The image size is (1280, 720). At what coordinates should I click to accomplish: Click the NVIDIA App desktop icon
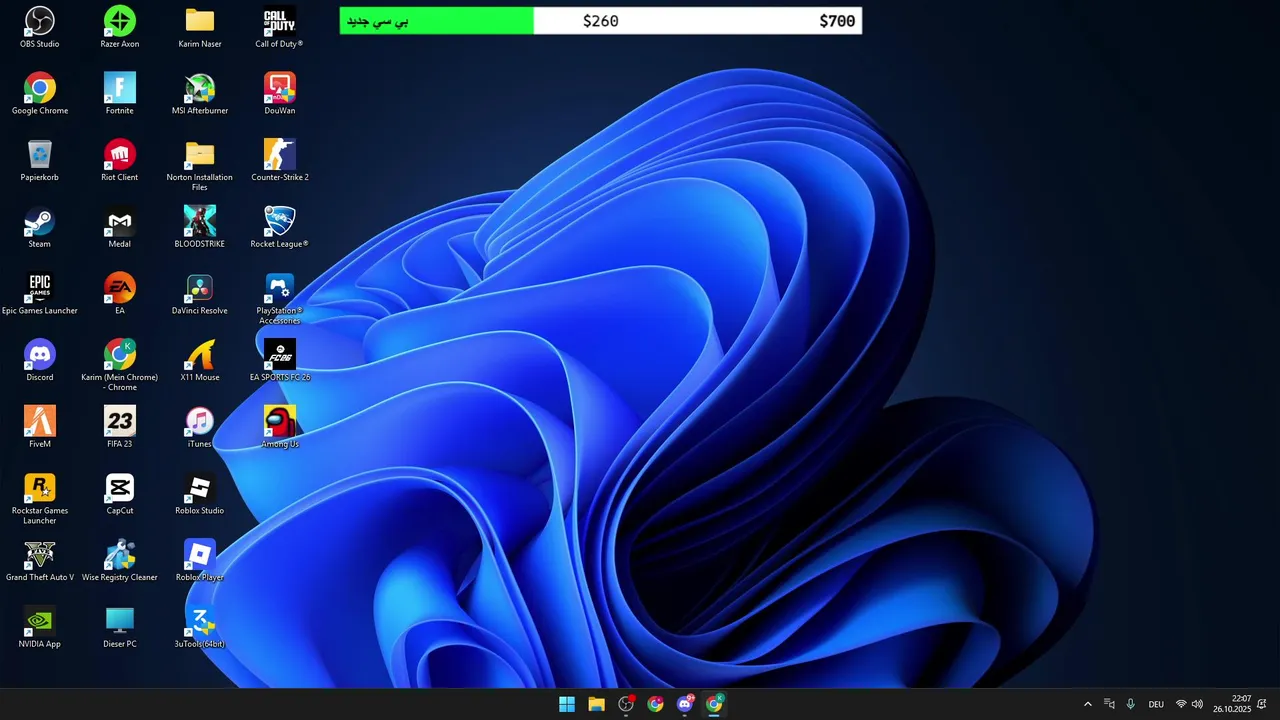tap(40, 627)
